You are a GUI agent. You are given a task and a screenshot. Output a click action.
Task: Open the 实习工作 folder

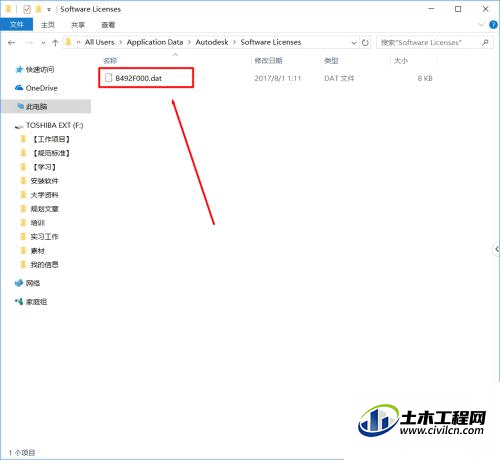pyautogui.click(x=44, y=237)
